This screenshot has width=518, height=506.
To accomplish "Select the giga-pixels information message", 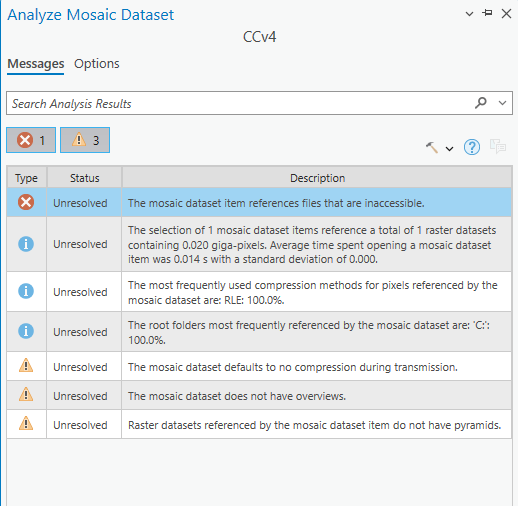I will (x=259, y=244).
